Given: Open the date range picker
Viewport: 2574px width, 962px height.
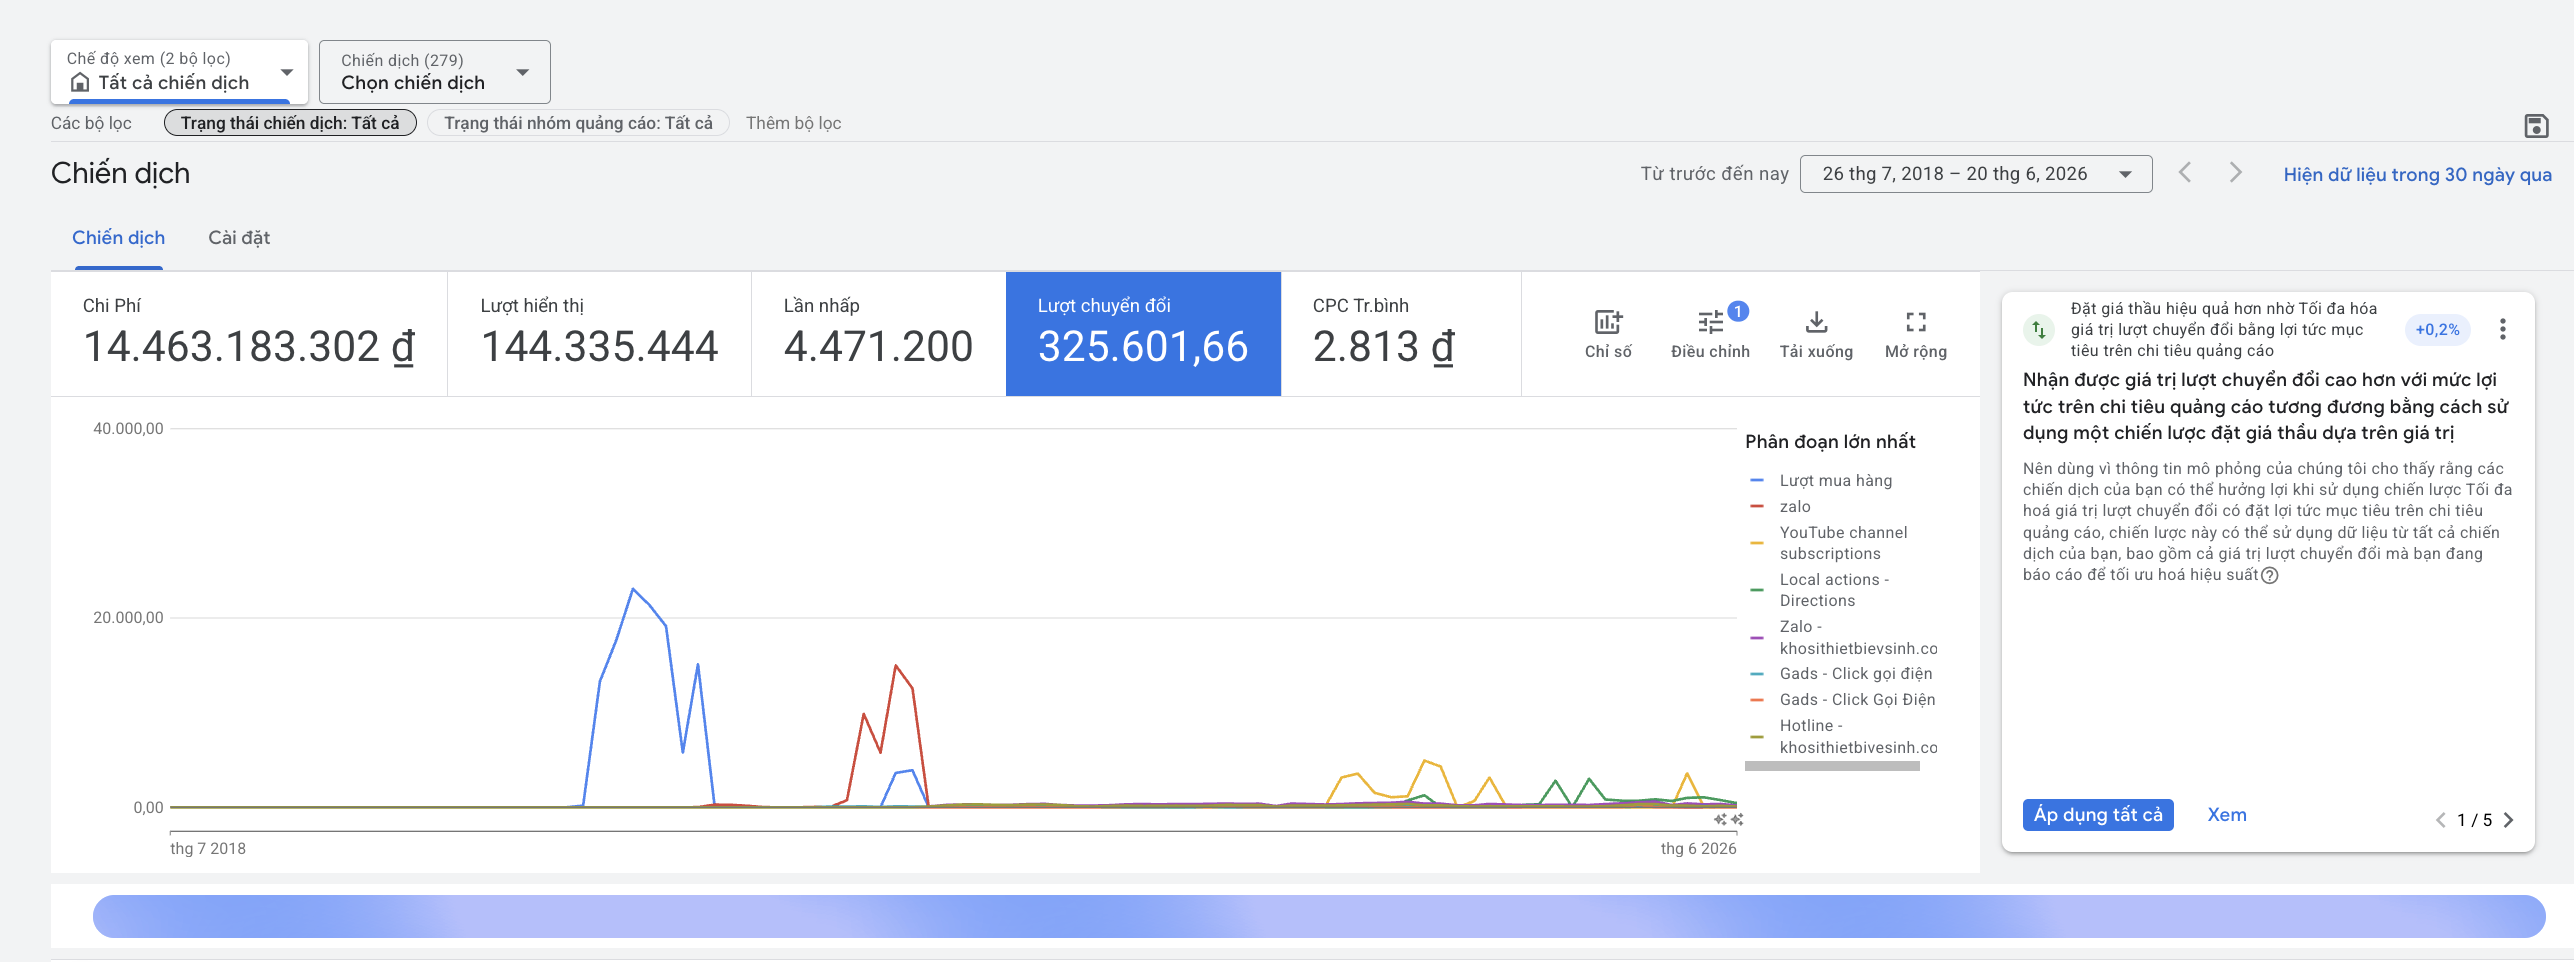Looking at the screenshot, I should [x=1975, y=174].
